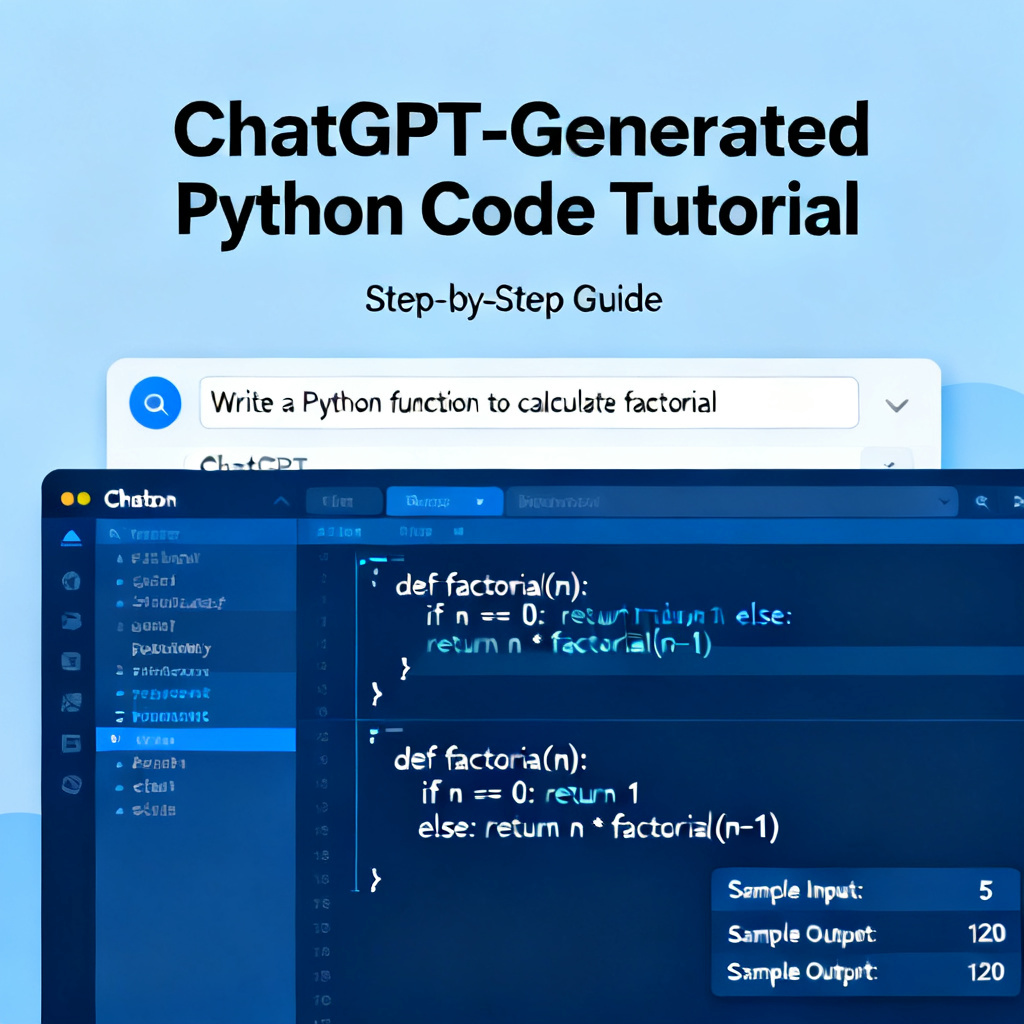This screenshot has width=1024, height=1024.
Task: Click the first 'def factorial(n):' code line
Action: click(x=492, y=585)
